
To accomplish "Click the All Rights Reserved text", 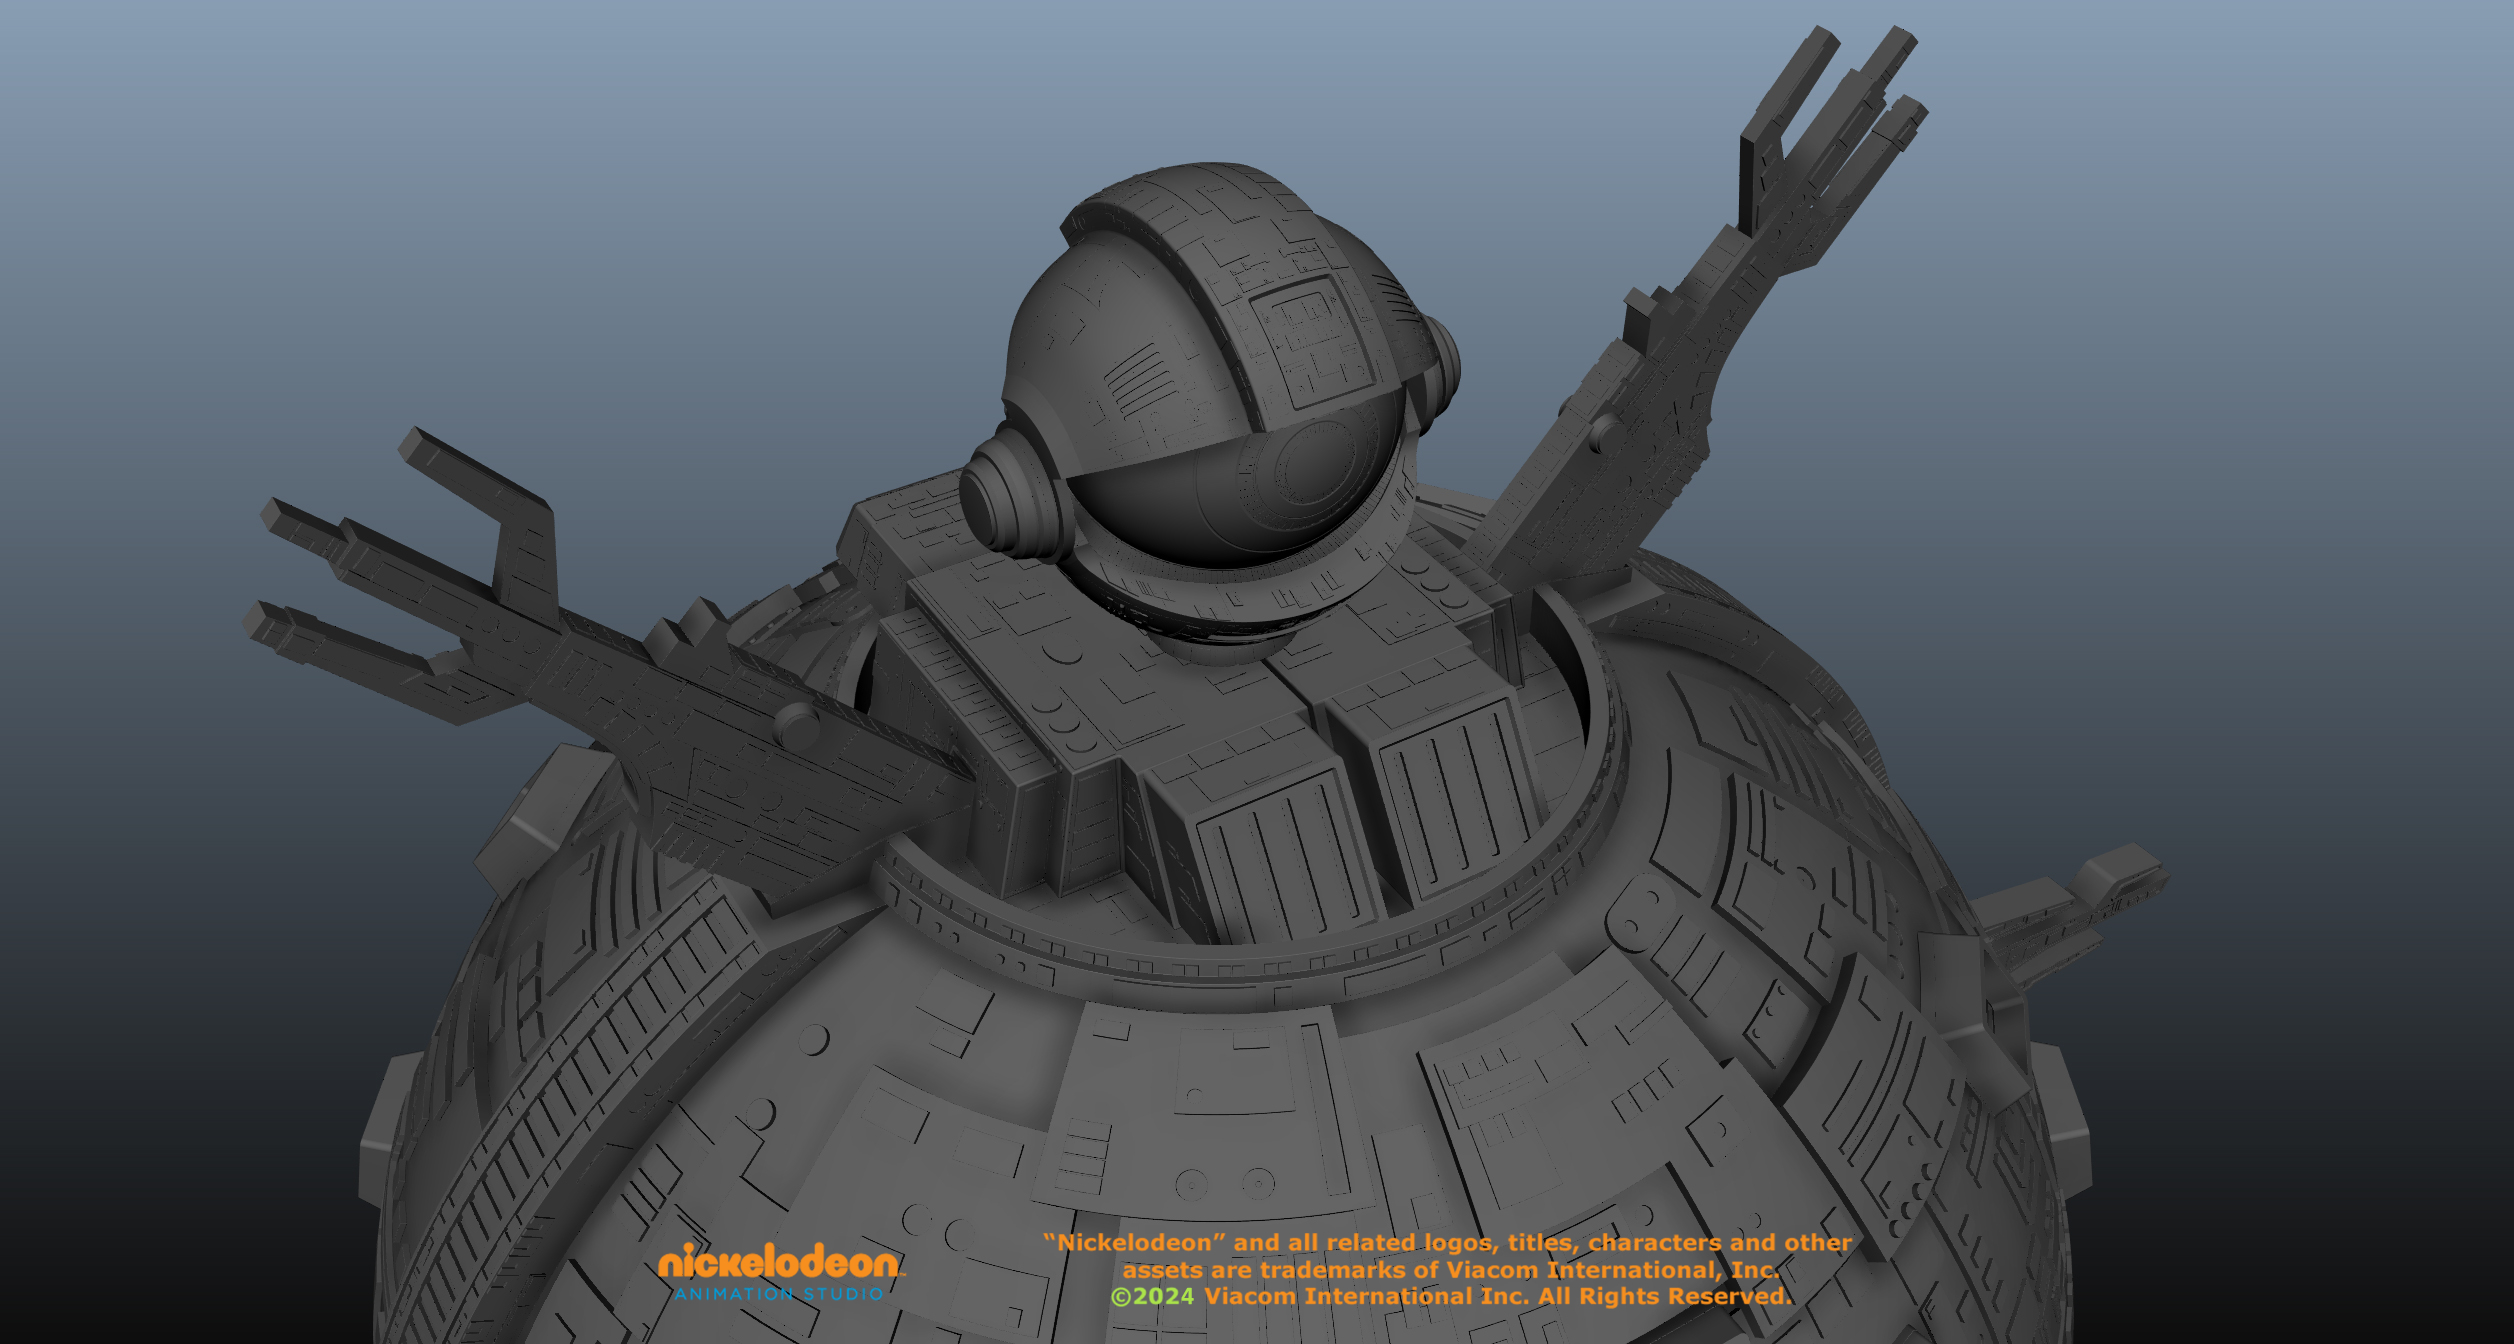I will click(x=1663, y=1297).
